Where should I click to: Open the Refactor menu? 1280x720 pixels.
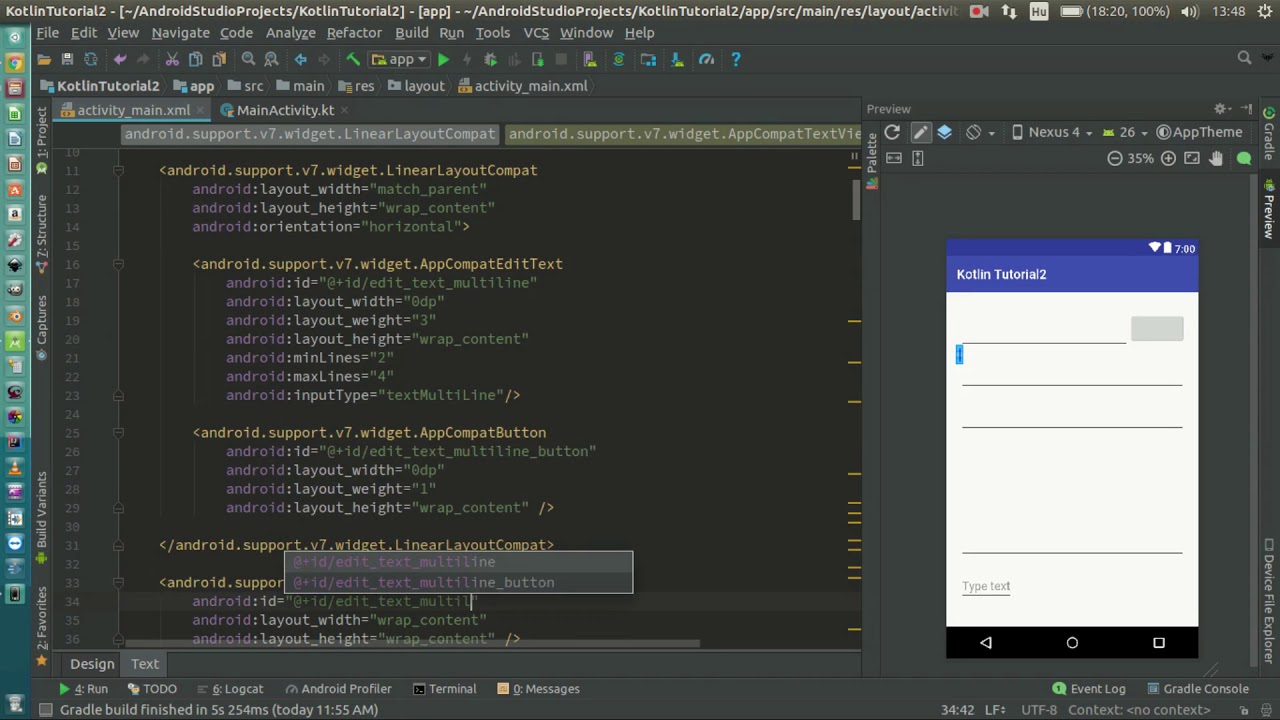(x=354, y=33)
